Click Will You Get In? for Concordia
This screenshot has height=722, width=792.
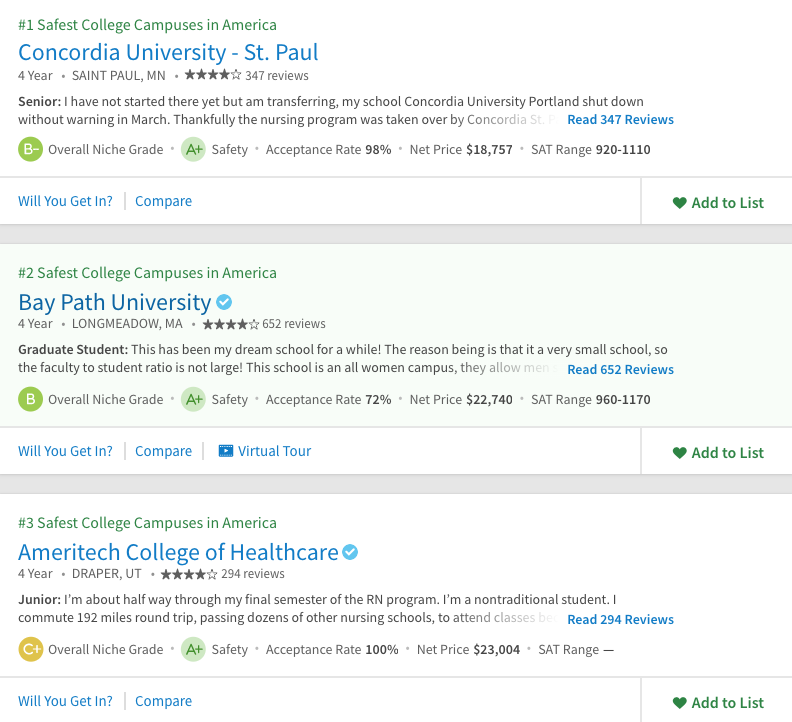(x=65, y=201)
